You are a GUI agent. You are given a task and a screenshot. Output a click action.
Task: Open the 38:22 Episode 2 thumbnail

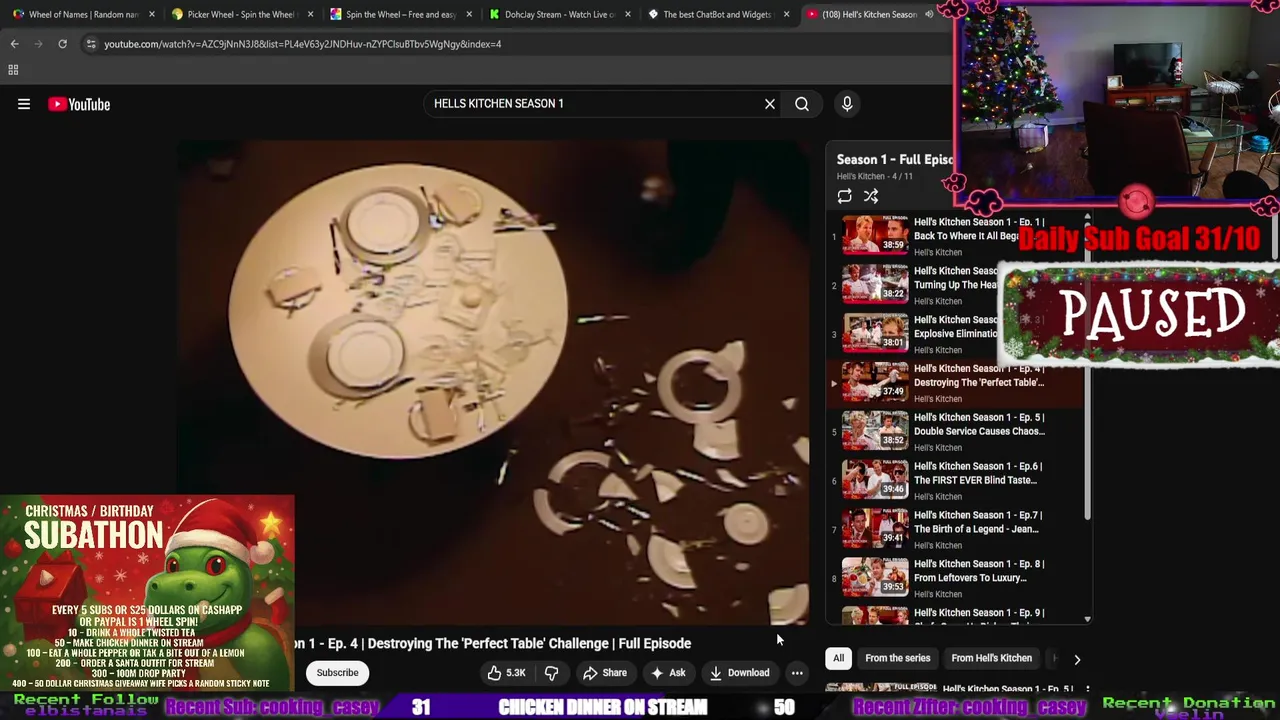click(875, 285)
